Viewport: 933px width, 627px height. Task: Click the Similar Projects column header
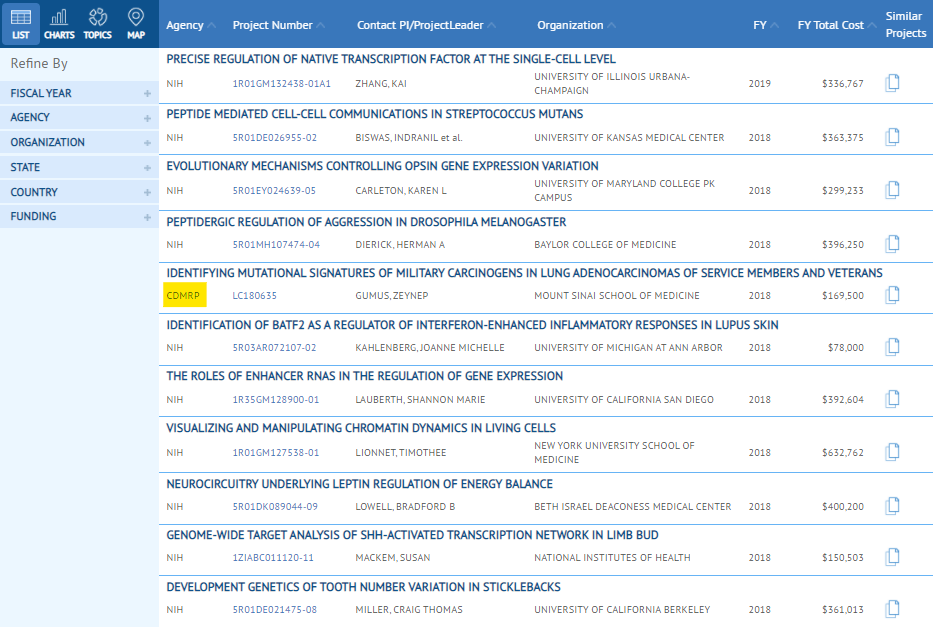point(906,24)
